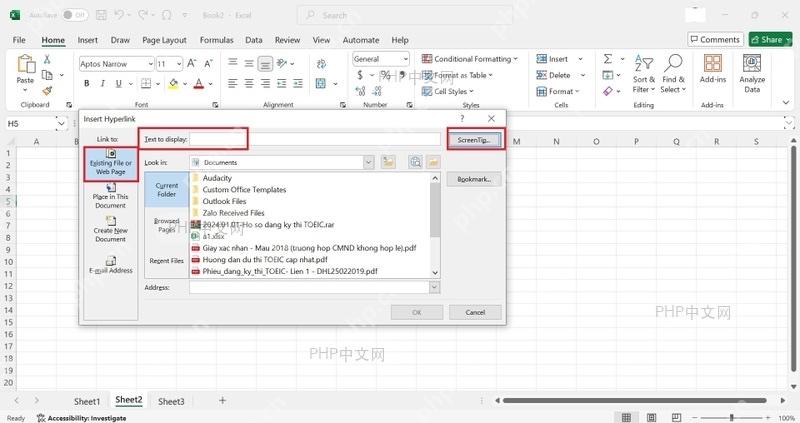Image resolution: width=800 pixels, height=423 pixels.
Task: Click the Orientation text angle icon
Action: point(282,63)
